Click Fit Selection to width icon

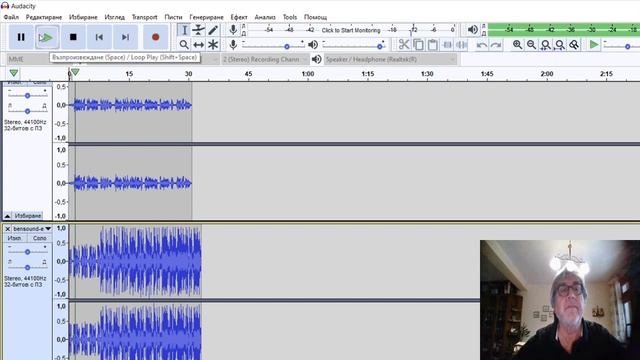point(546,44)
